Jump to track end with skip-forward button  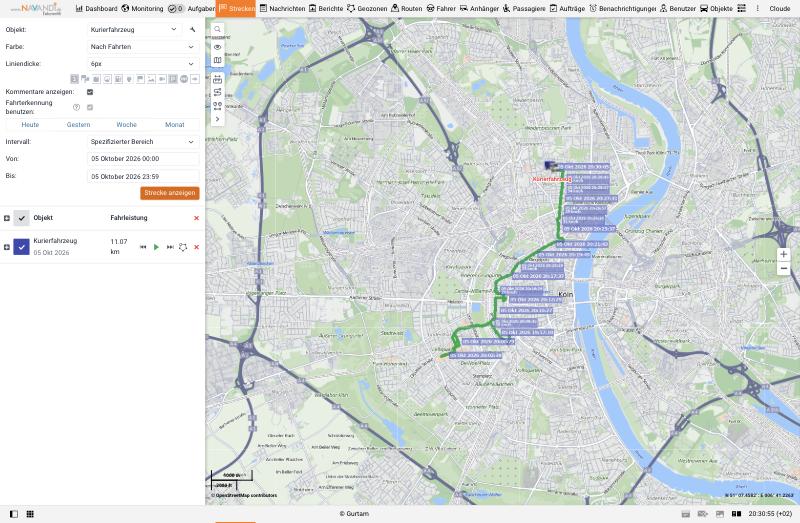tap(170, 247)
